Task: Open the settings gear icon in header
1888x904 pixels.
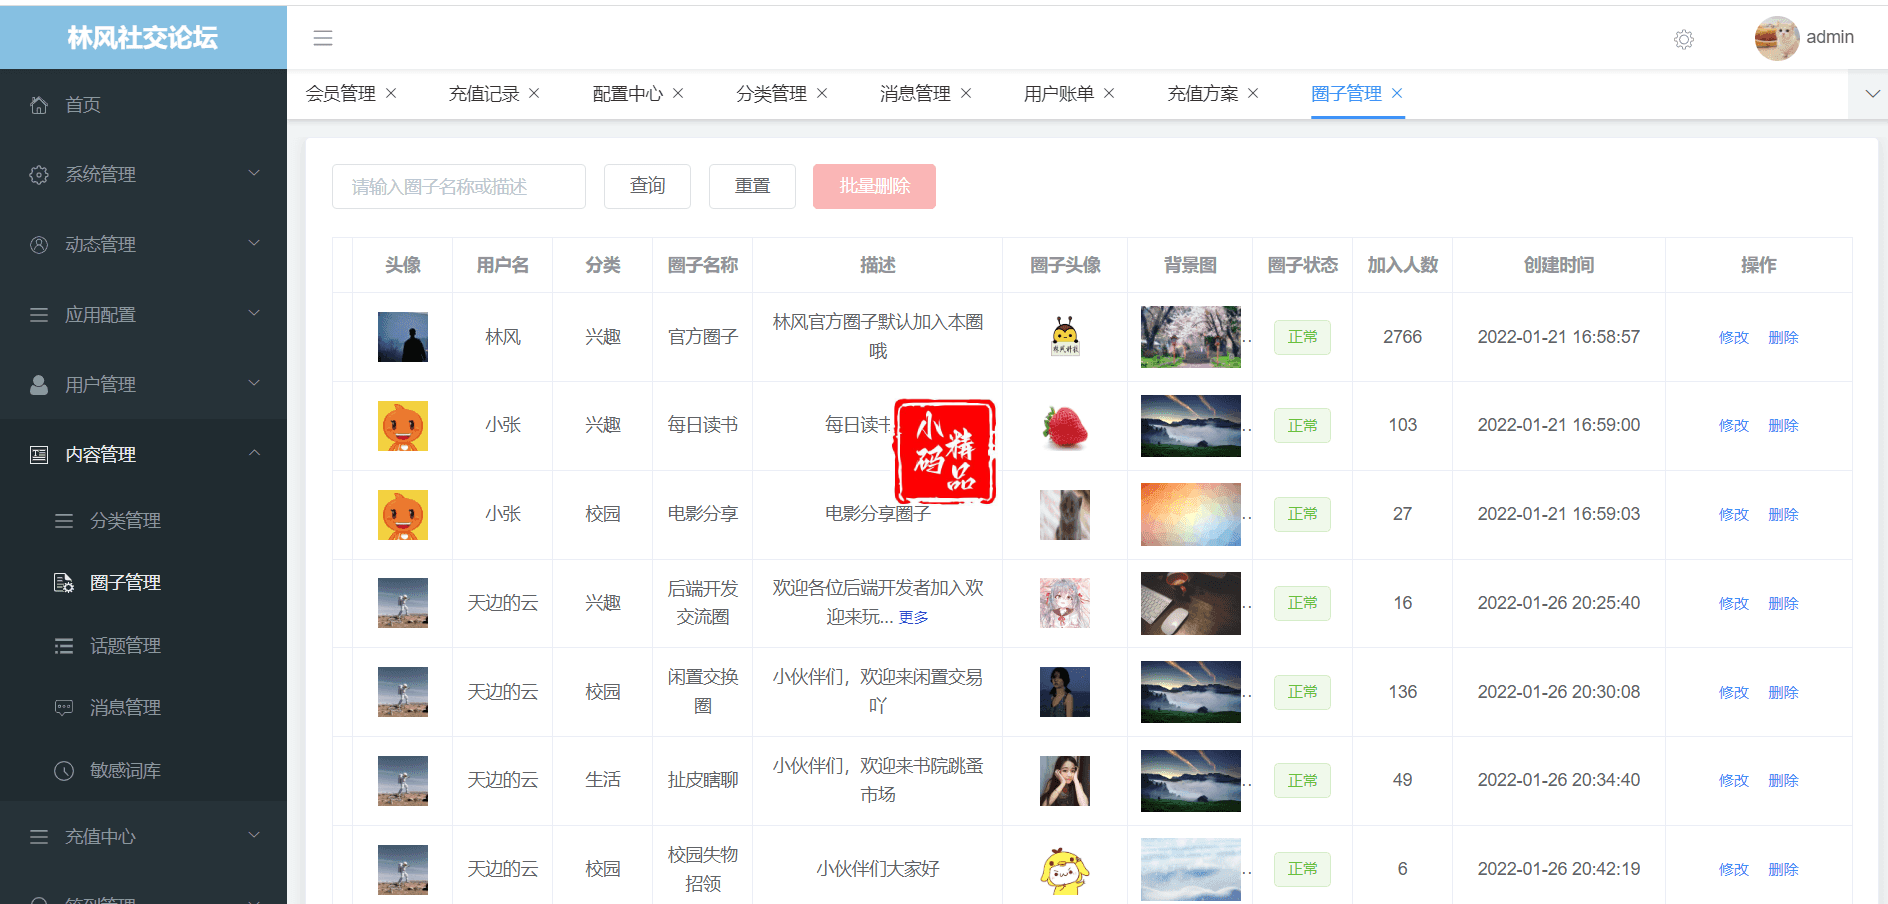Action: [x=1684, y=39]
